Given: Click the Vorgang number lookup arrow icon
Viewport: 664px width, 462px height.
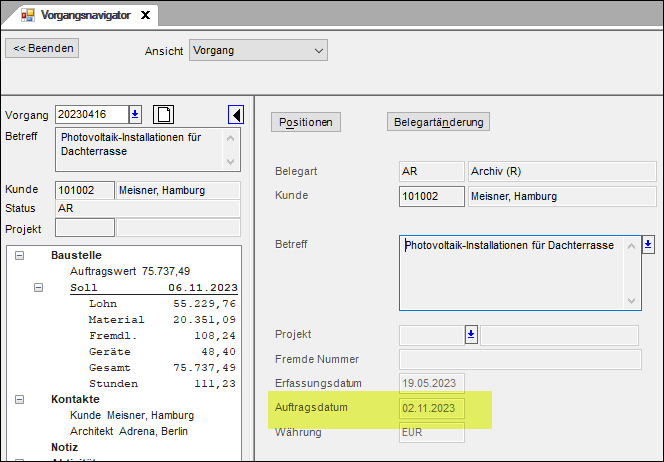Looking at the screenshot, I should click(136, 114).
